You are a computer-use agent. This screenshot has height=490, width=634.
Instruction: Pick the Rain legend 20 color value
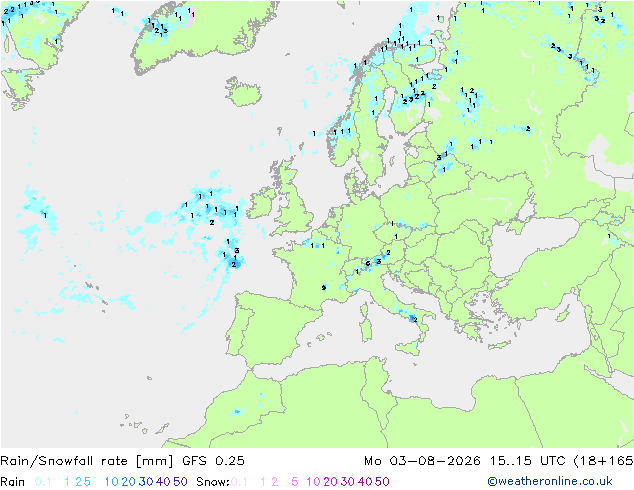pyautogui.click(x=129, y=482)
